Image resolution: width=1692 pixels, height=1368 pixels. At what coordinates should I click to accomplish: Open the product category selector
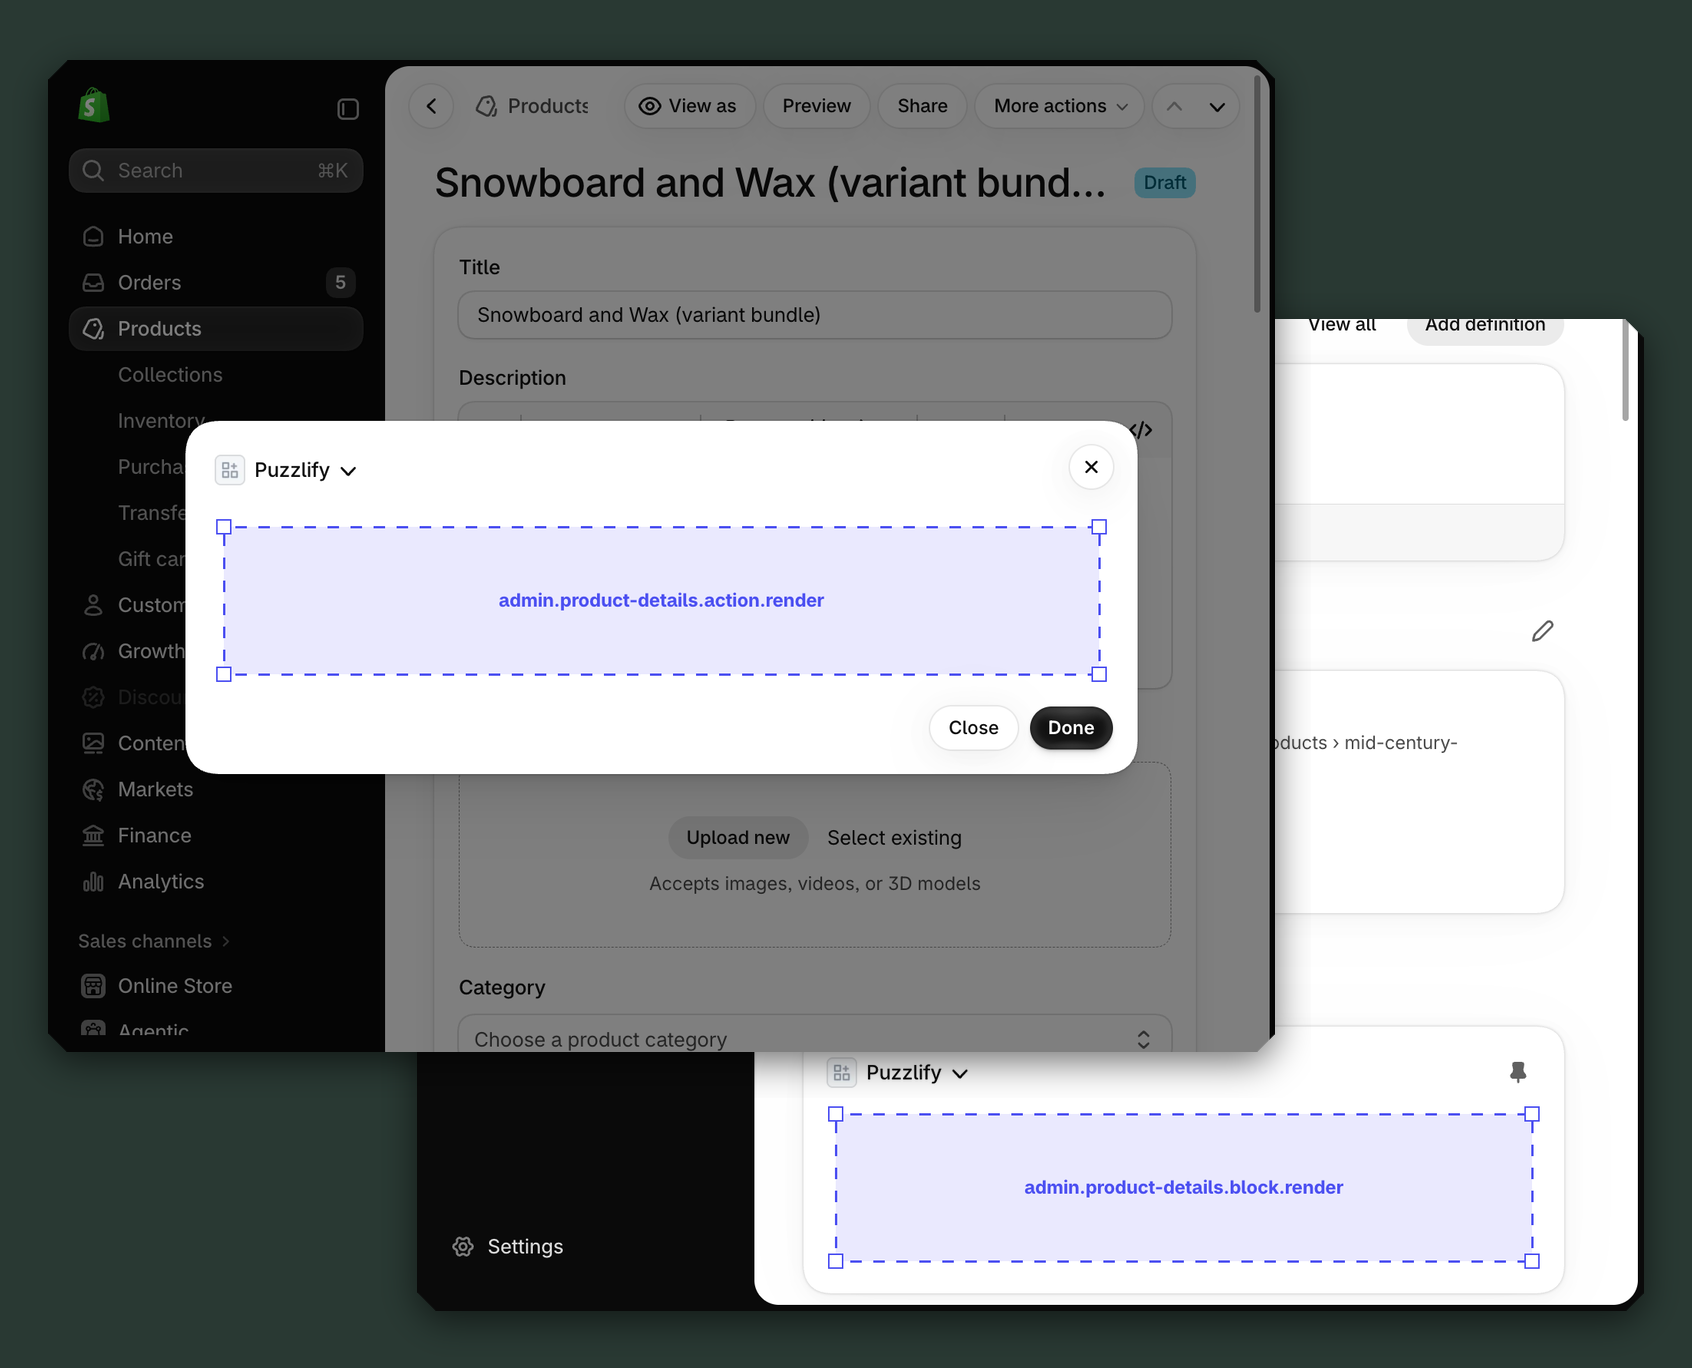[x=815, y=1034]
